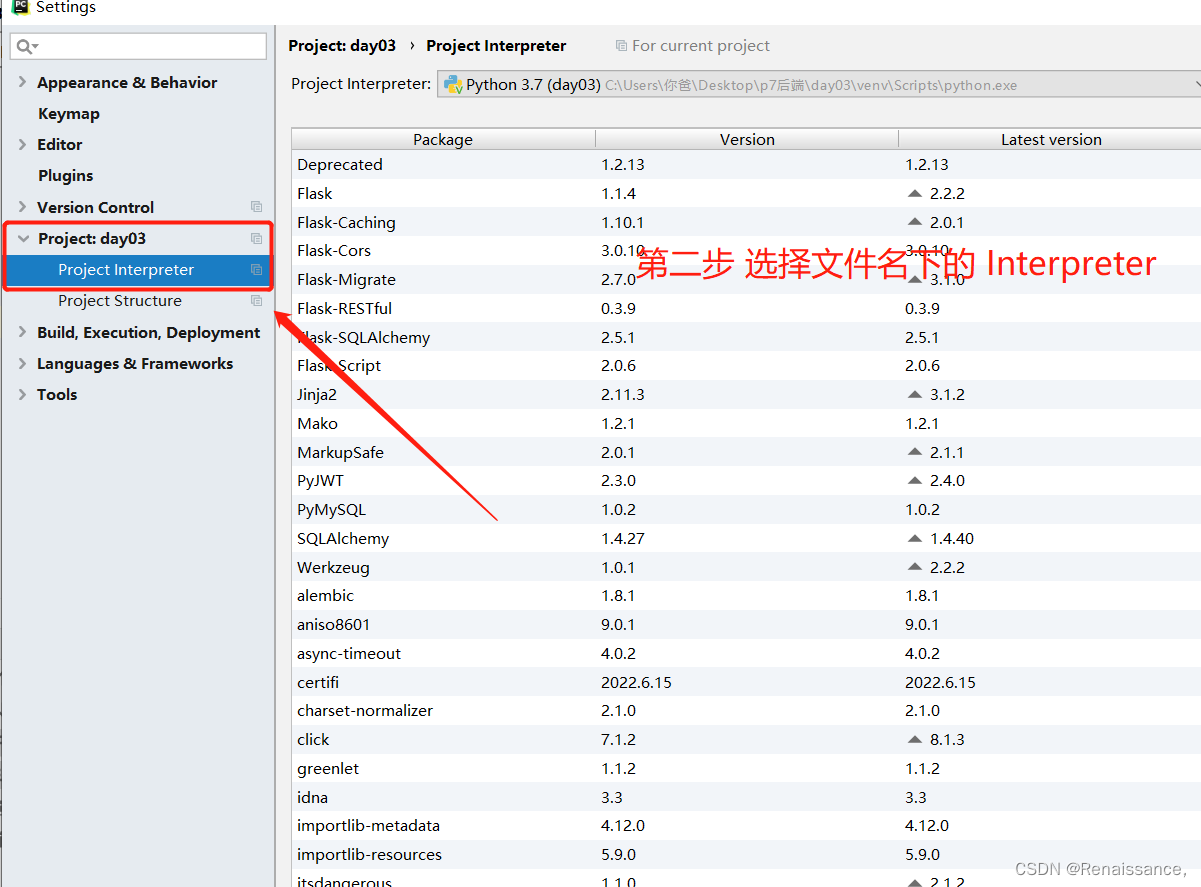Screen dimensions: 1201x887
Task: Select the greenlet package row
Action: click(746, 768)
